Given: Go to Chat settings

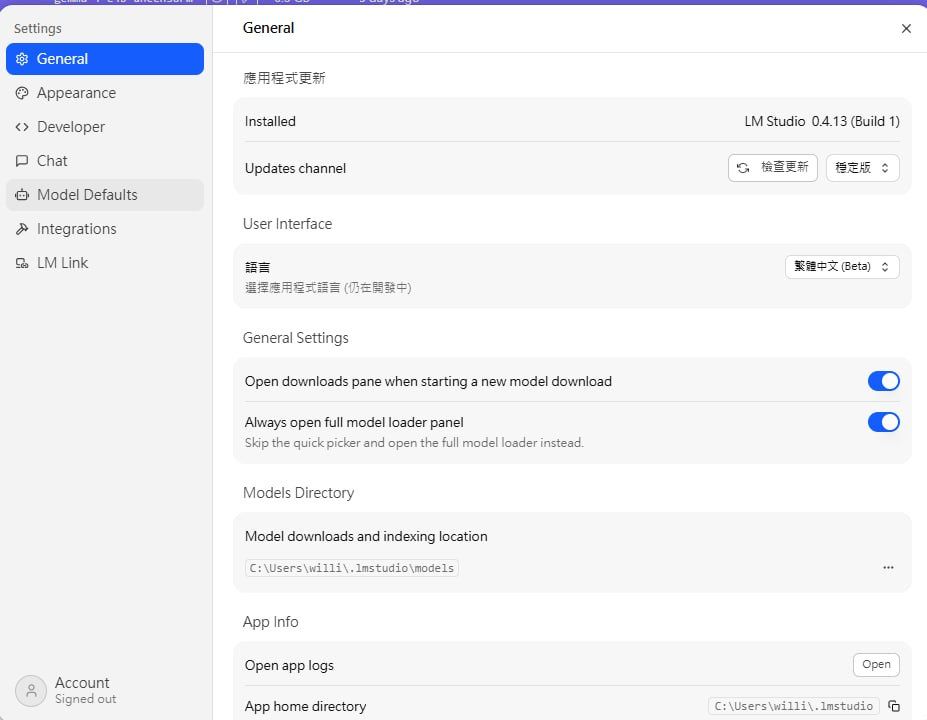Looking at the screenshot, I should pyautogui.click(x=105, y=161).
